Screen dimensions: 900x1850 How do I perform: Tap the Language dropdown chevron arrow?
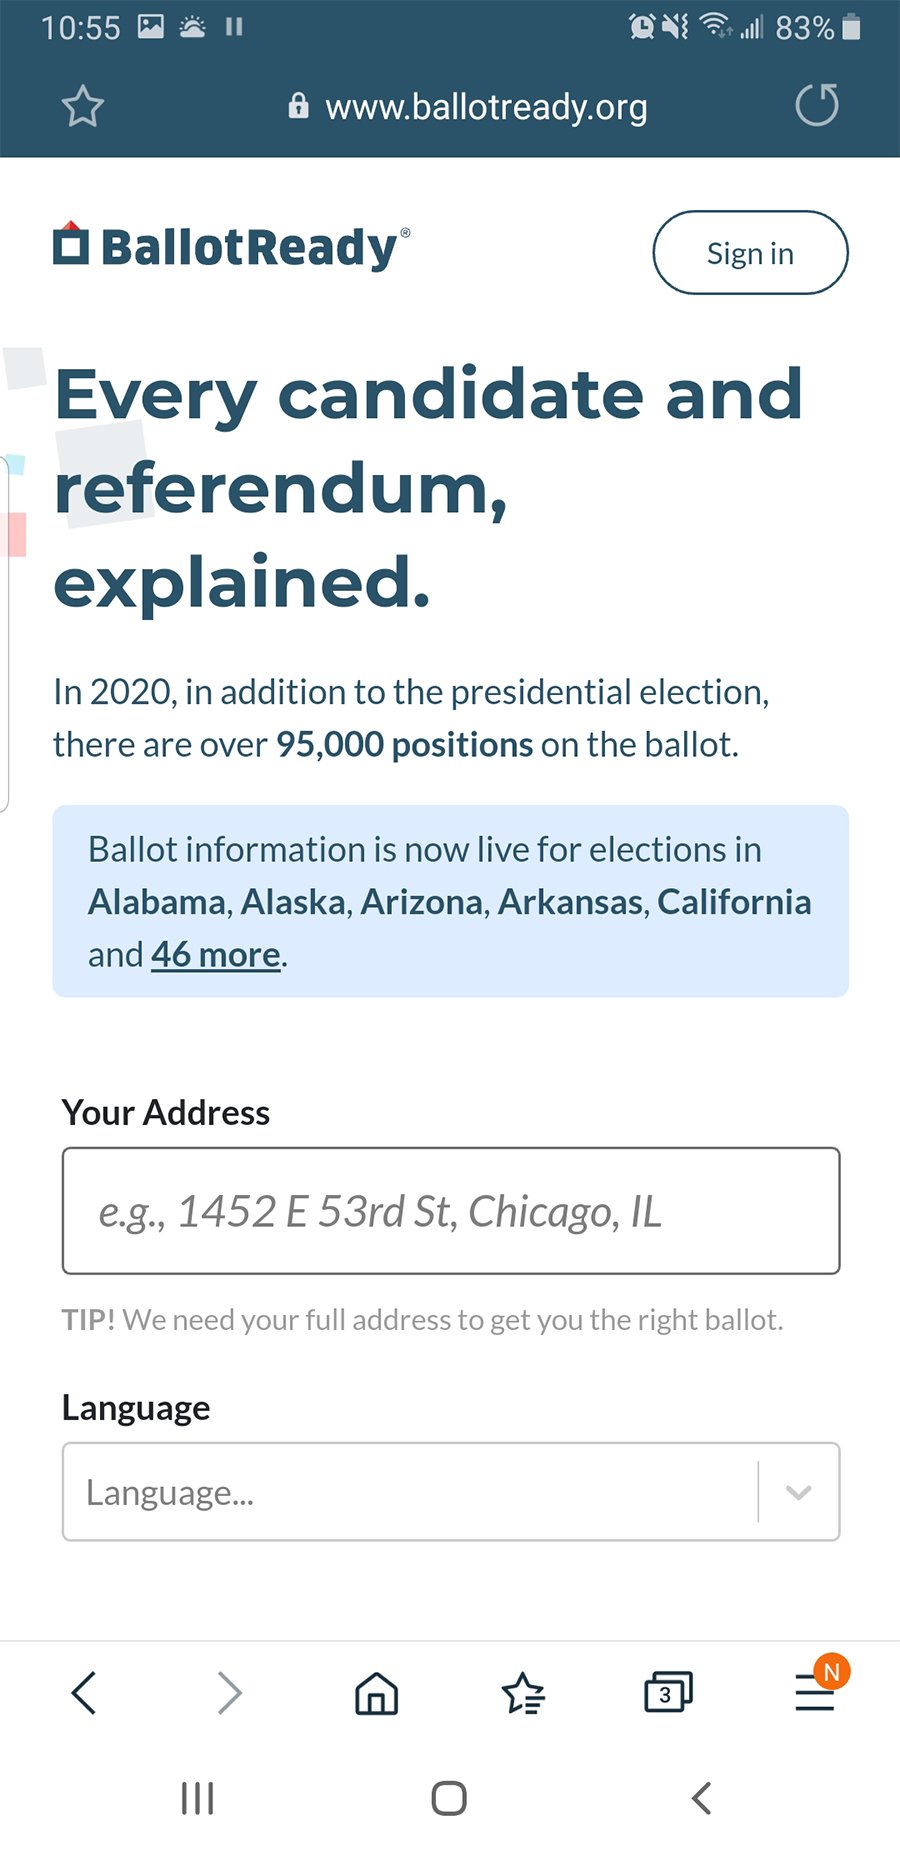(x=797, y=1491)
